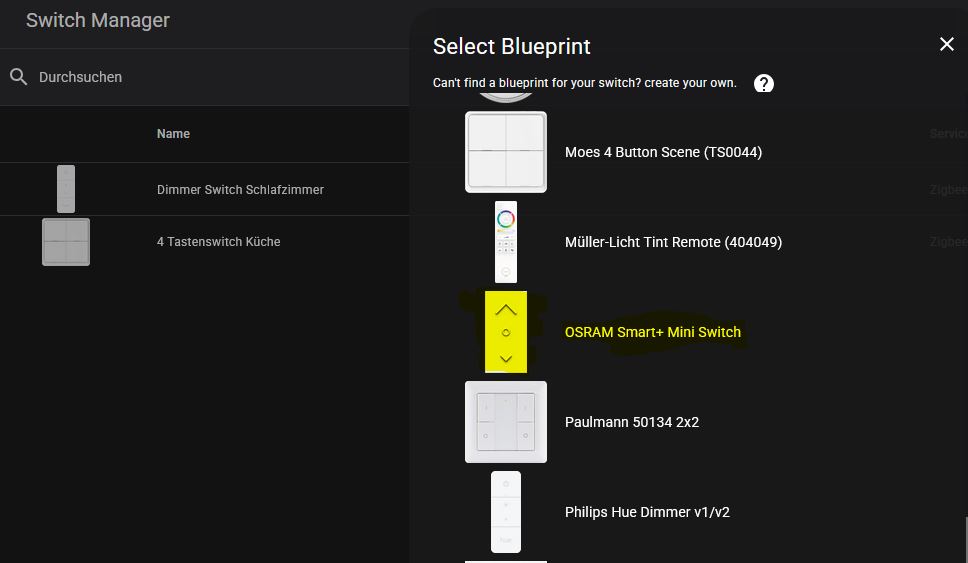The width and height of the screenshot is (968, 563).
Task: Choose blueprint Moes 4 Button Scene (TS0044)
Action: click(x=663, y=152)
